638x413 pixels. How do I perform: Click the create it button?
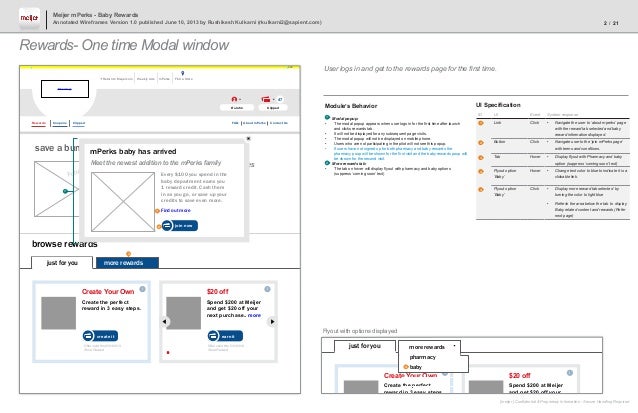click(x=100, y=336)
